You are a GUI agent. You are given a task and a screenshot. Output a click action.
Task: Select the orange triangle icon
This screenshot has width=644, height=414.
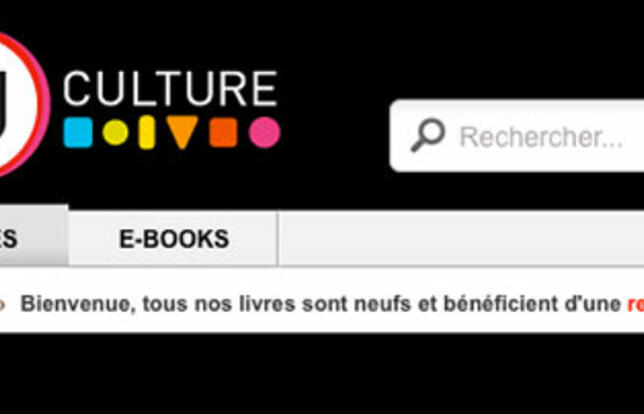coord(182,131)
